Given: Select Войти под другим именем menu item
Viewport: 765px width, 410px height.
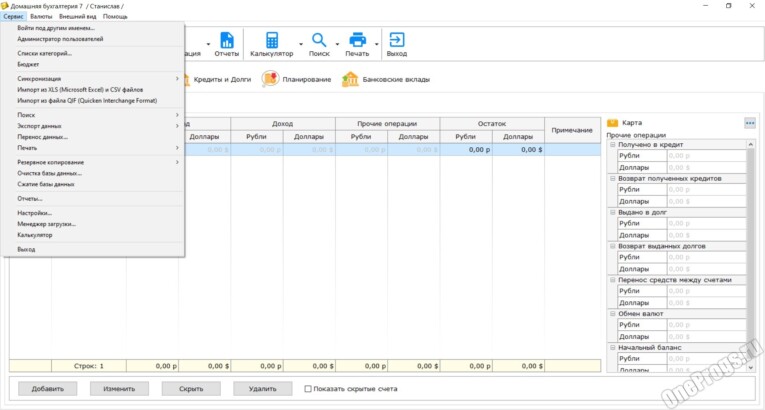Looking at the screenshot, I should [x=93, y=28].
